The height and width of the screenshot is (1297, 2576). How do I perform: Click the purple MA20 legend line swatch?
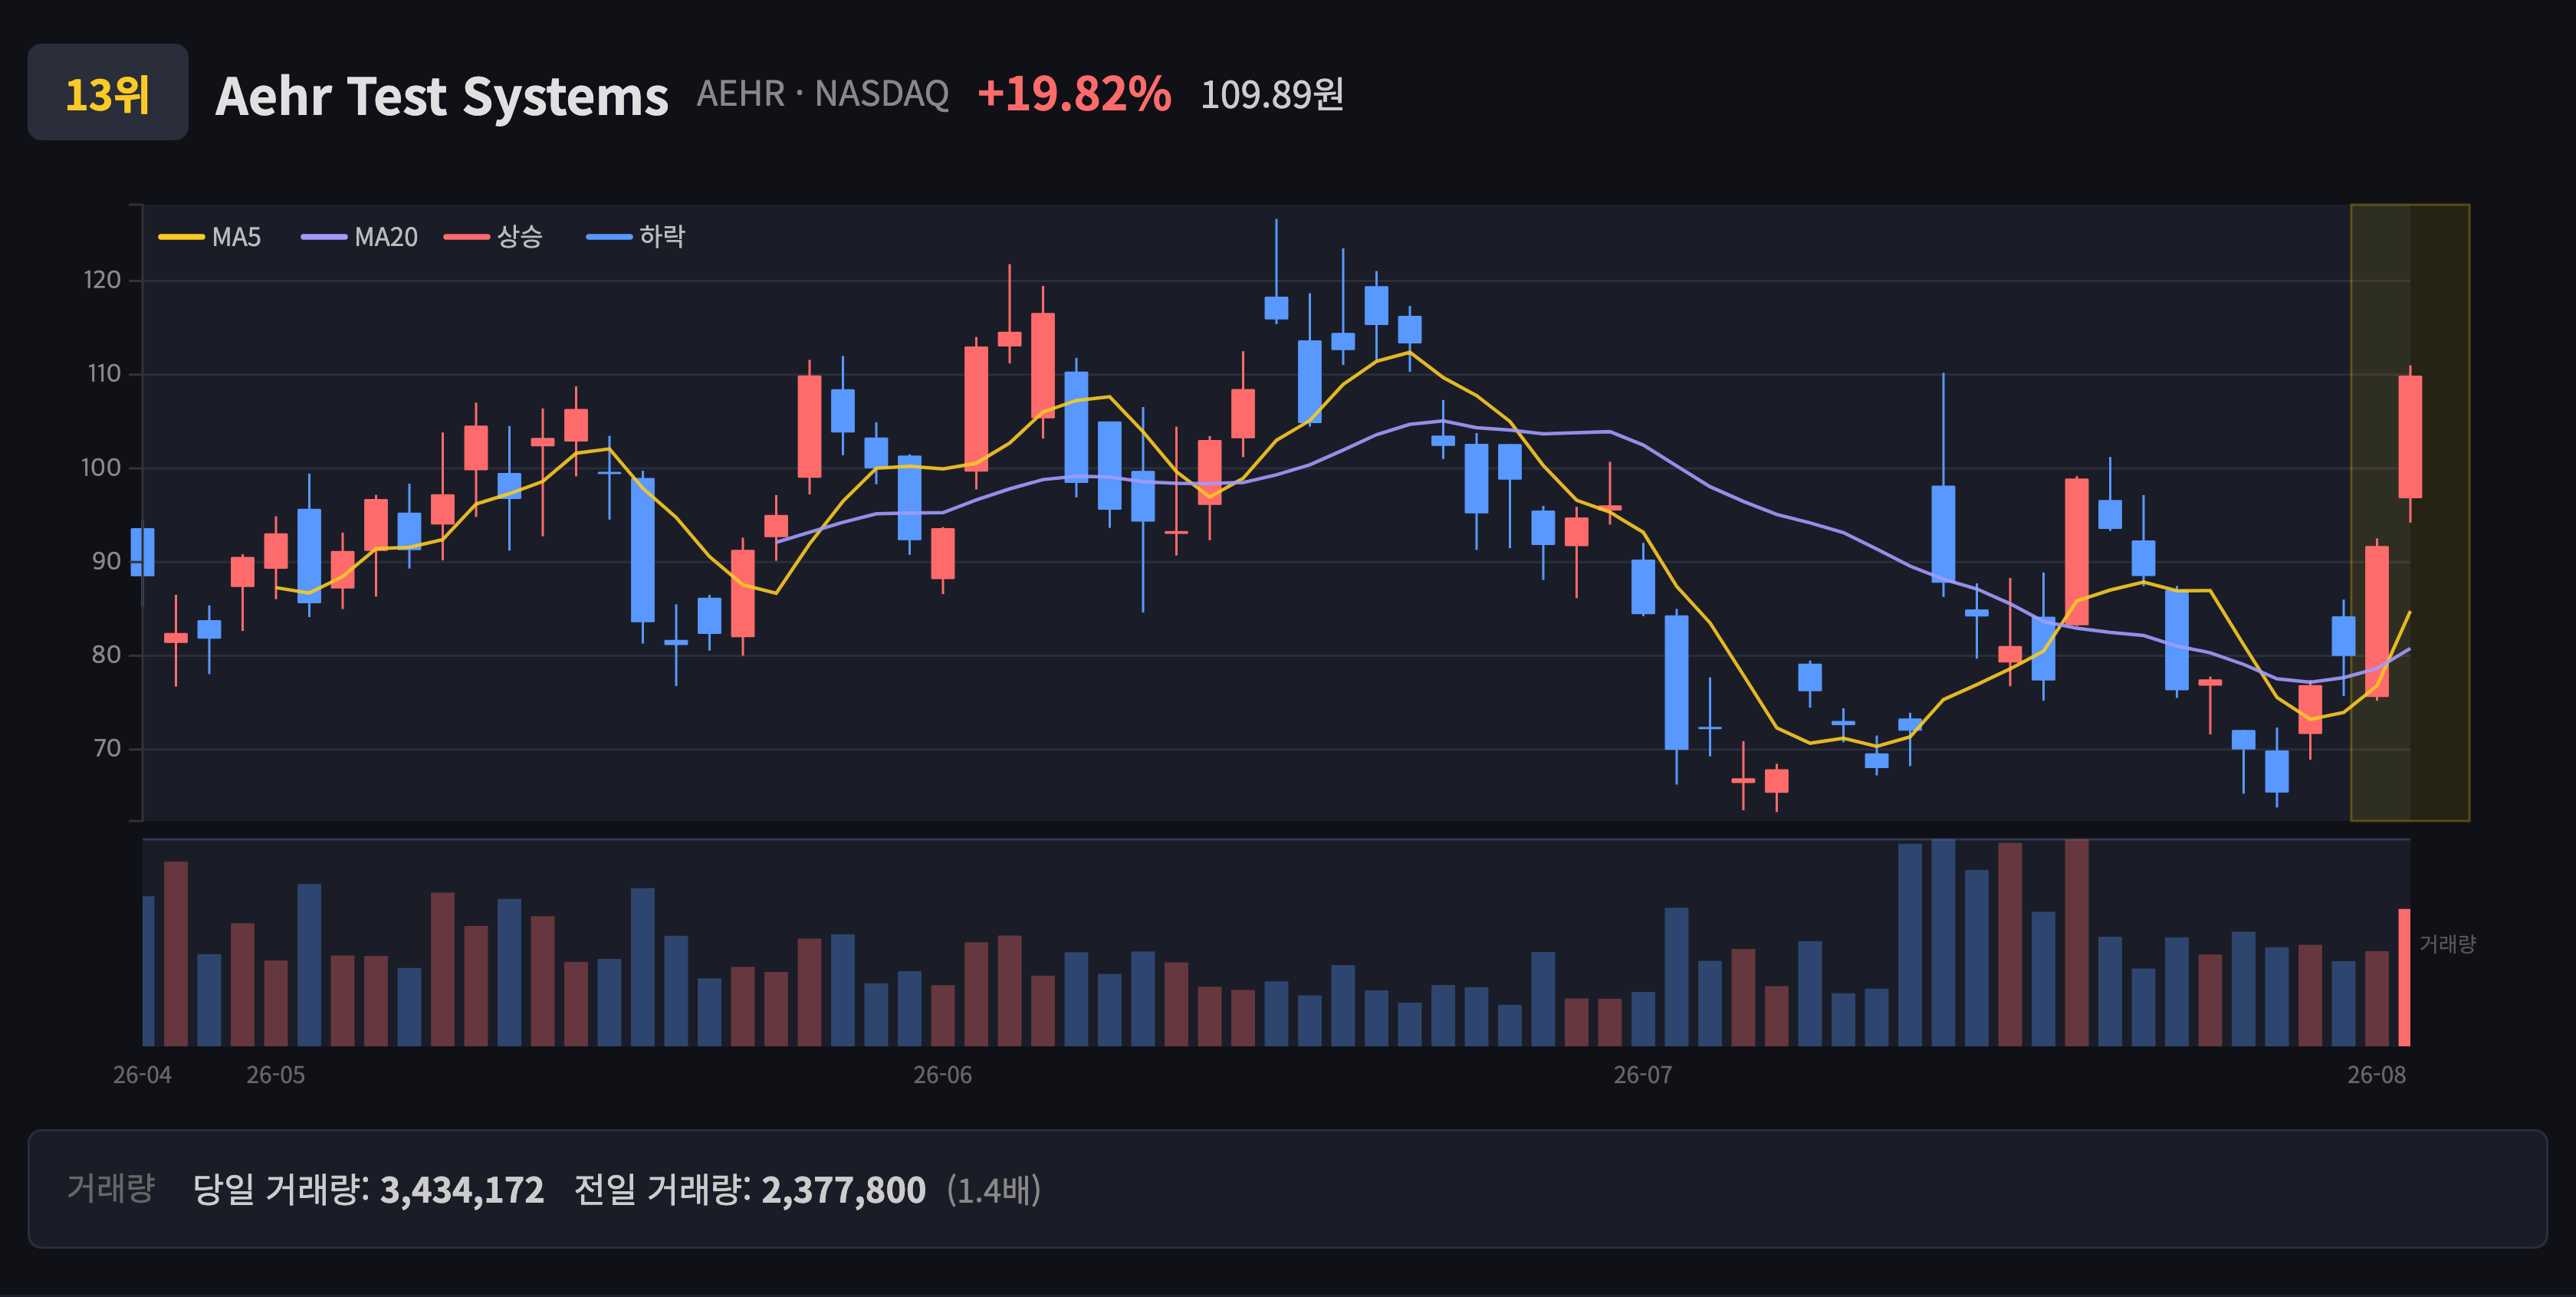click(324, 237)
